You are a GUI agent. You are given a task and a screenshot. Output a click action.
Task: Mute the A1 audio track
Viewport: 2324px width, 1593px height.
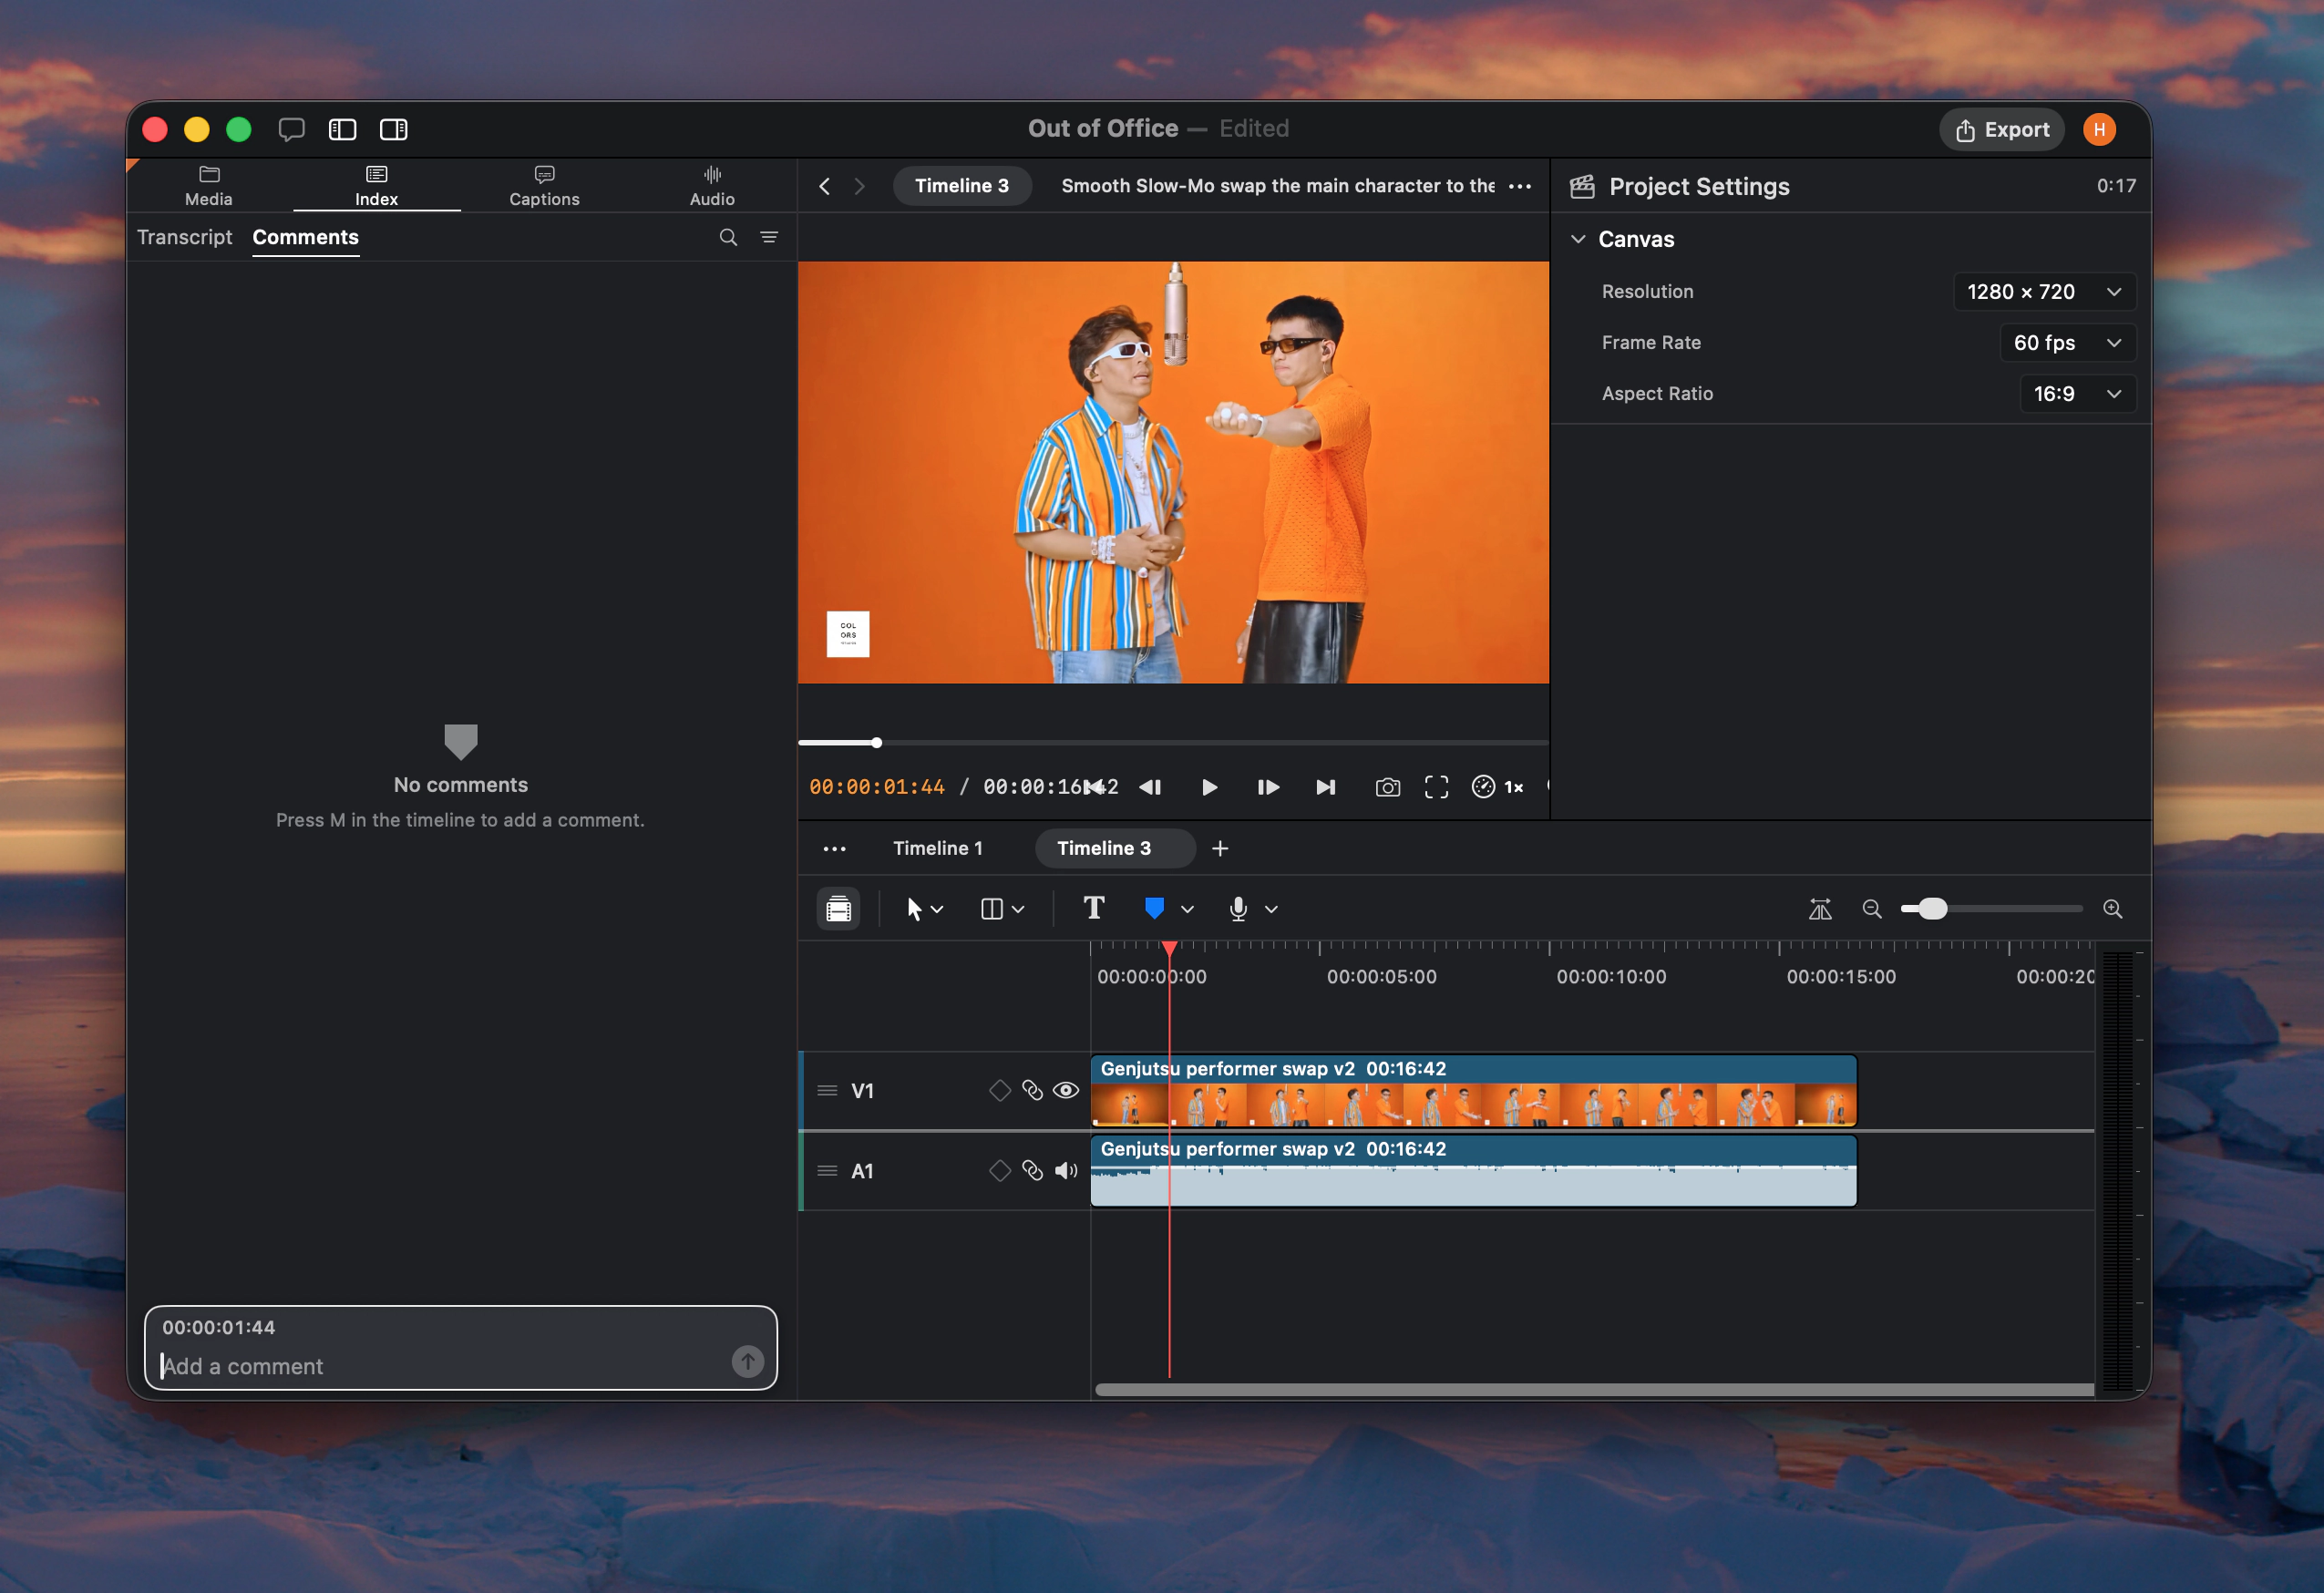1066,1170
